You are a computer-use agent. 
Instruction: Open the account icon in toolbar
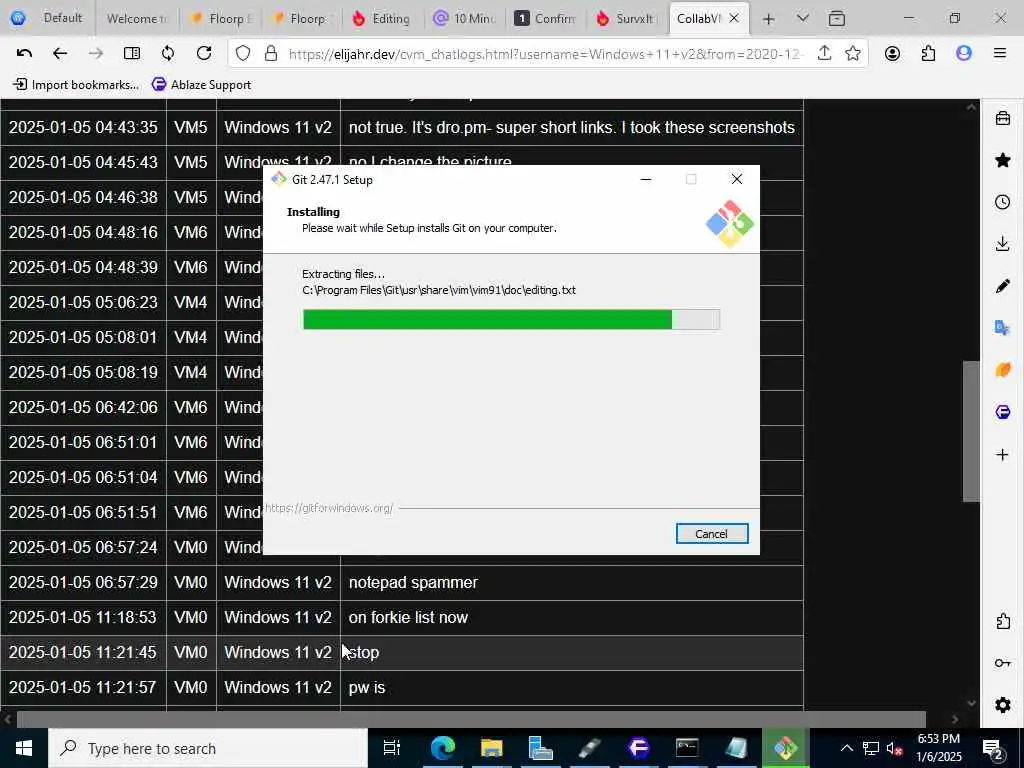(x=892, y=54)
